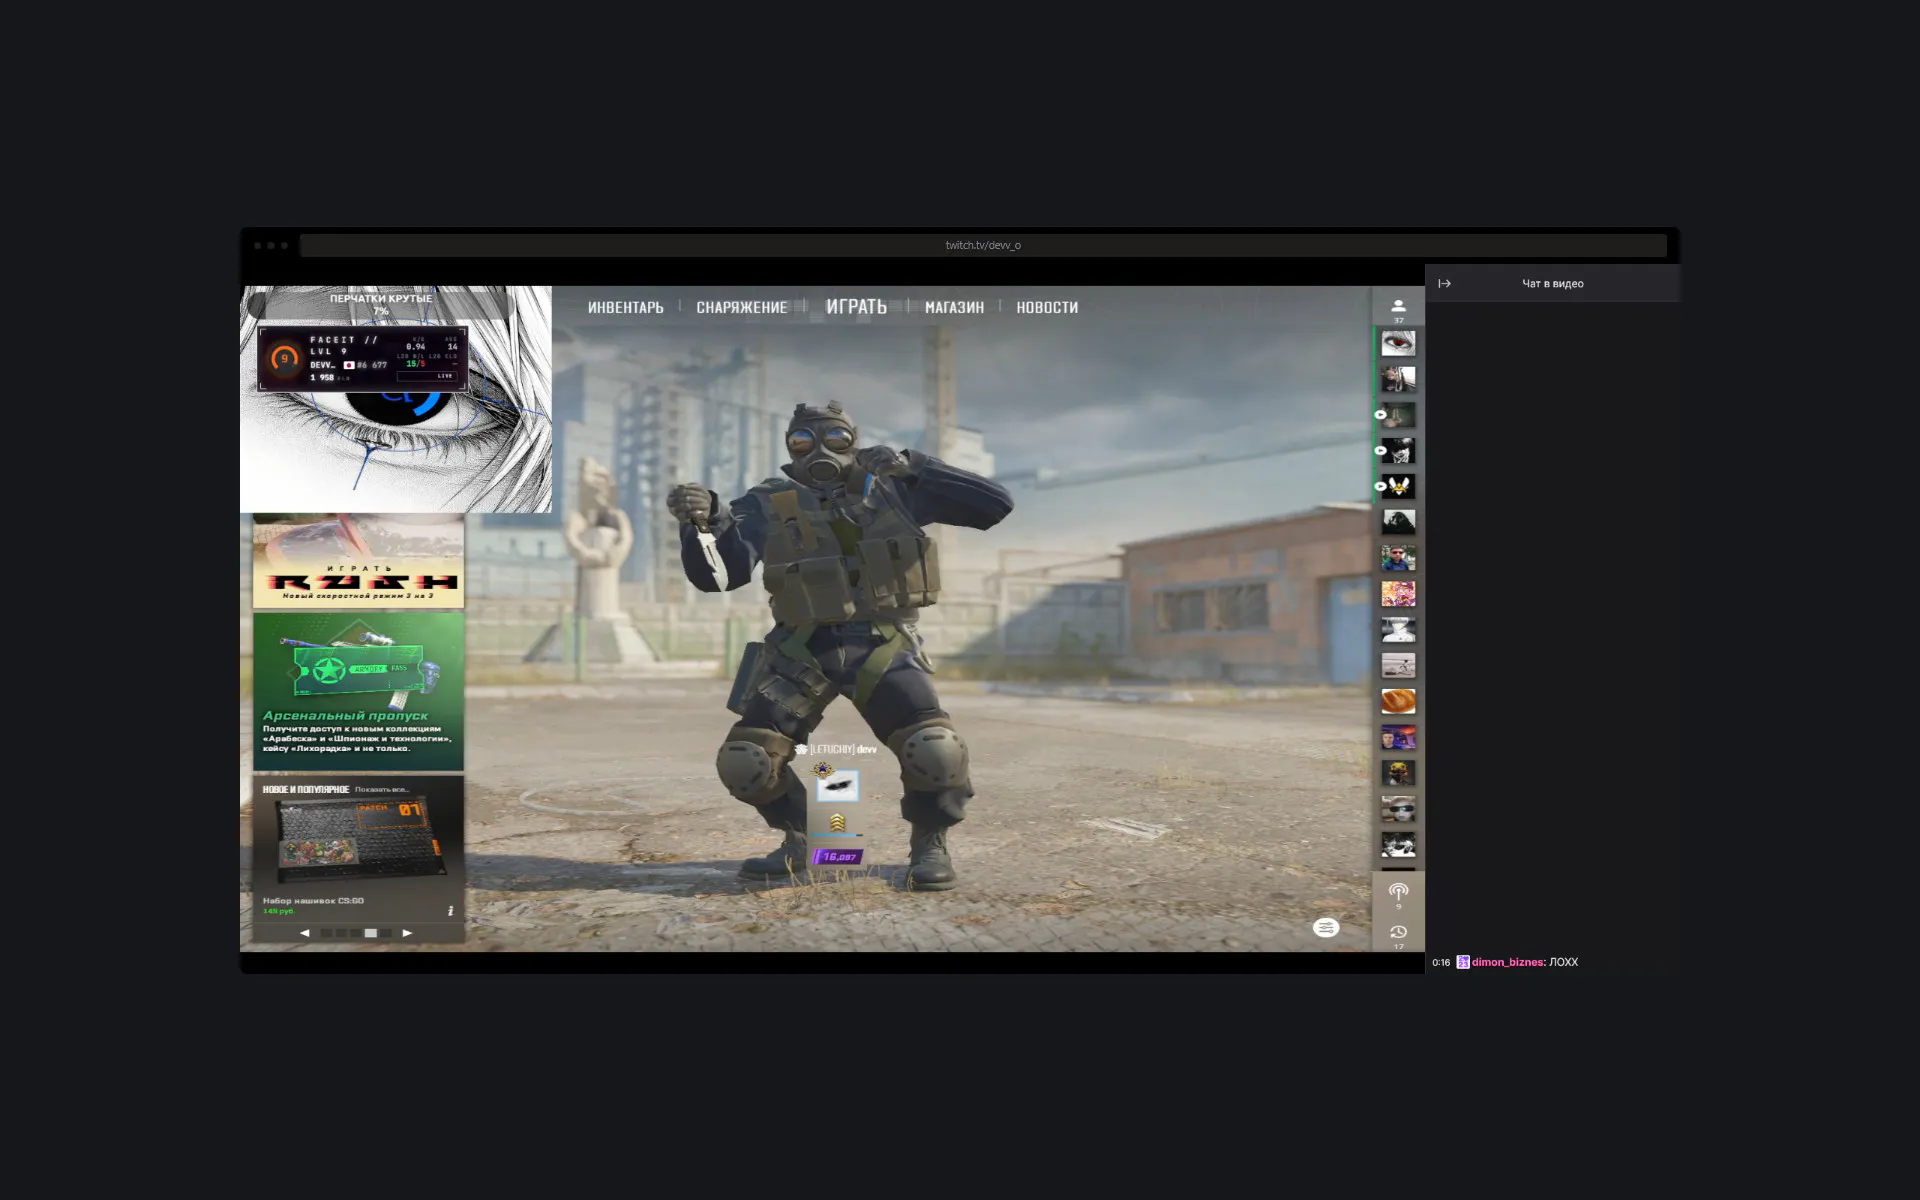Click the 0:16 chat timestamp

pyautogui.click(x=1441, y=963)
